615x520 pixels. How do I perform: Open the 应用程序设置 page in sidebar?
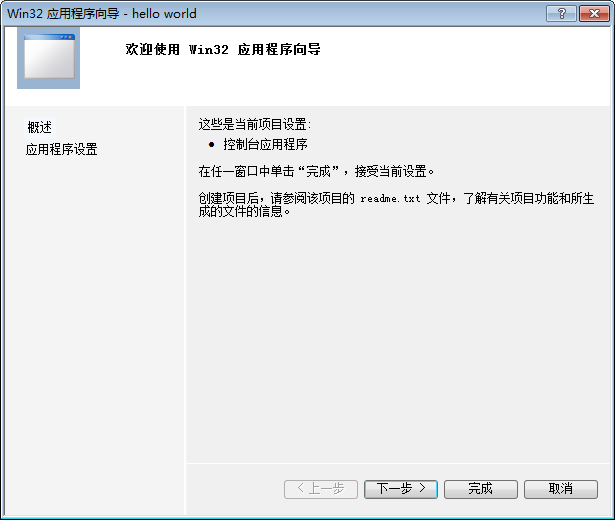click(x=61, y=149)
